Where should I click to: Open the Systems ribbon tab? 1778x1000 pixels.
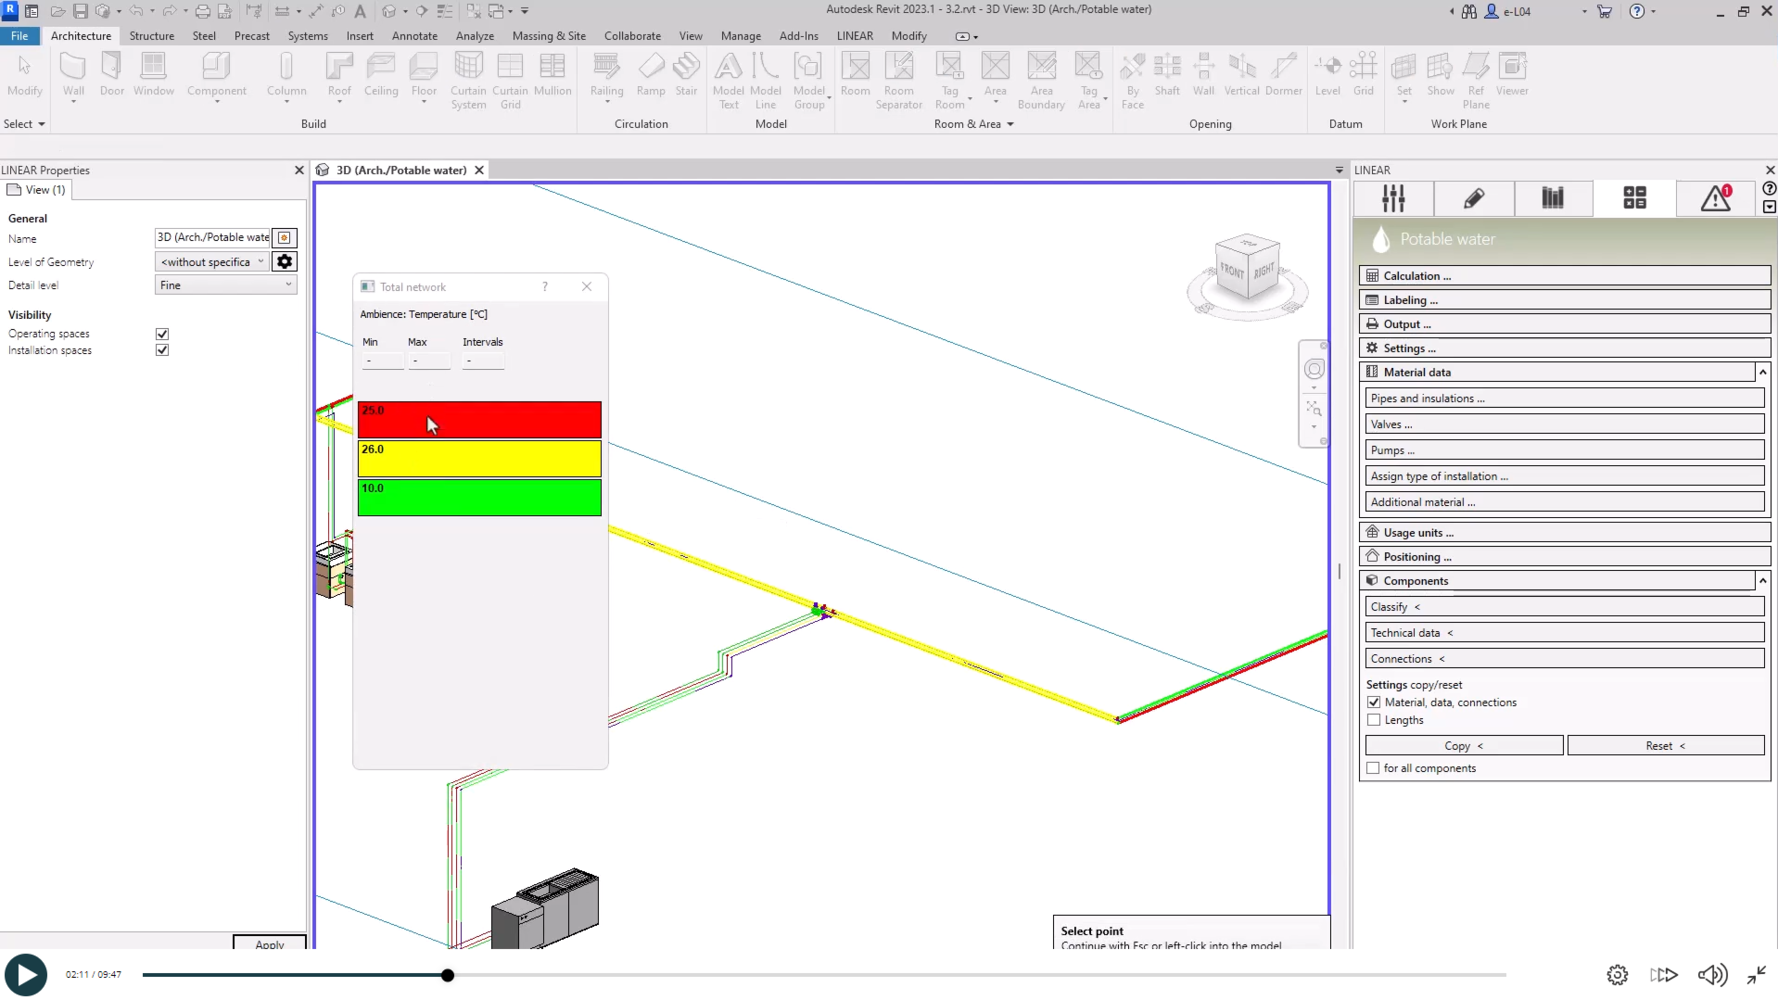point(307,36)
